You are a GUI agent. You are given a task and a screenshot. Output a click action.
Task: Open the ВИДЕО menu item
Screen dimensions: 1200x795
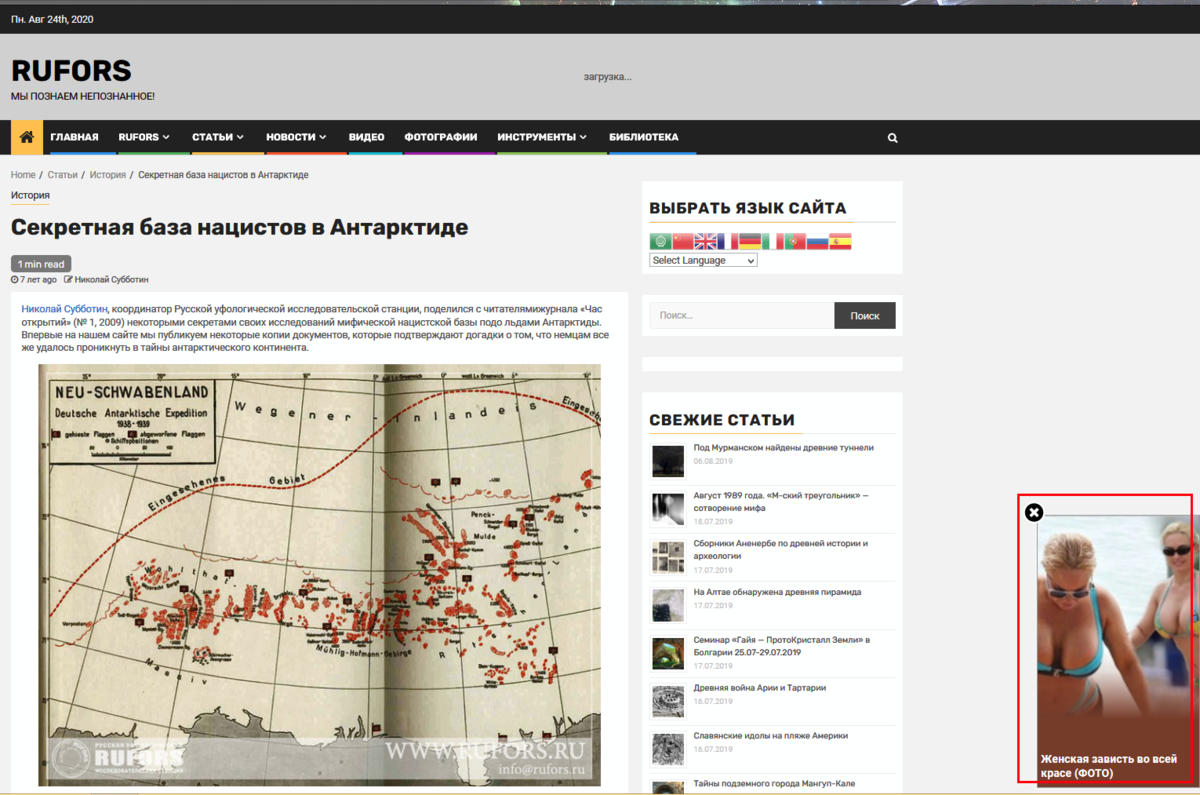tap(366, 137)
